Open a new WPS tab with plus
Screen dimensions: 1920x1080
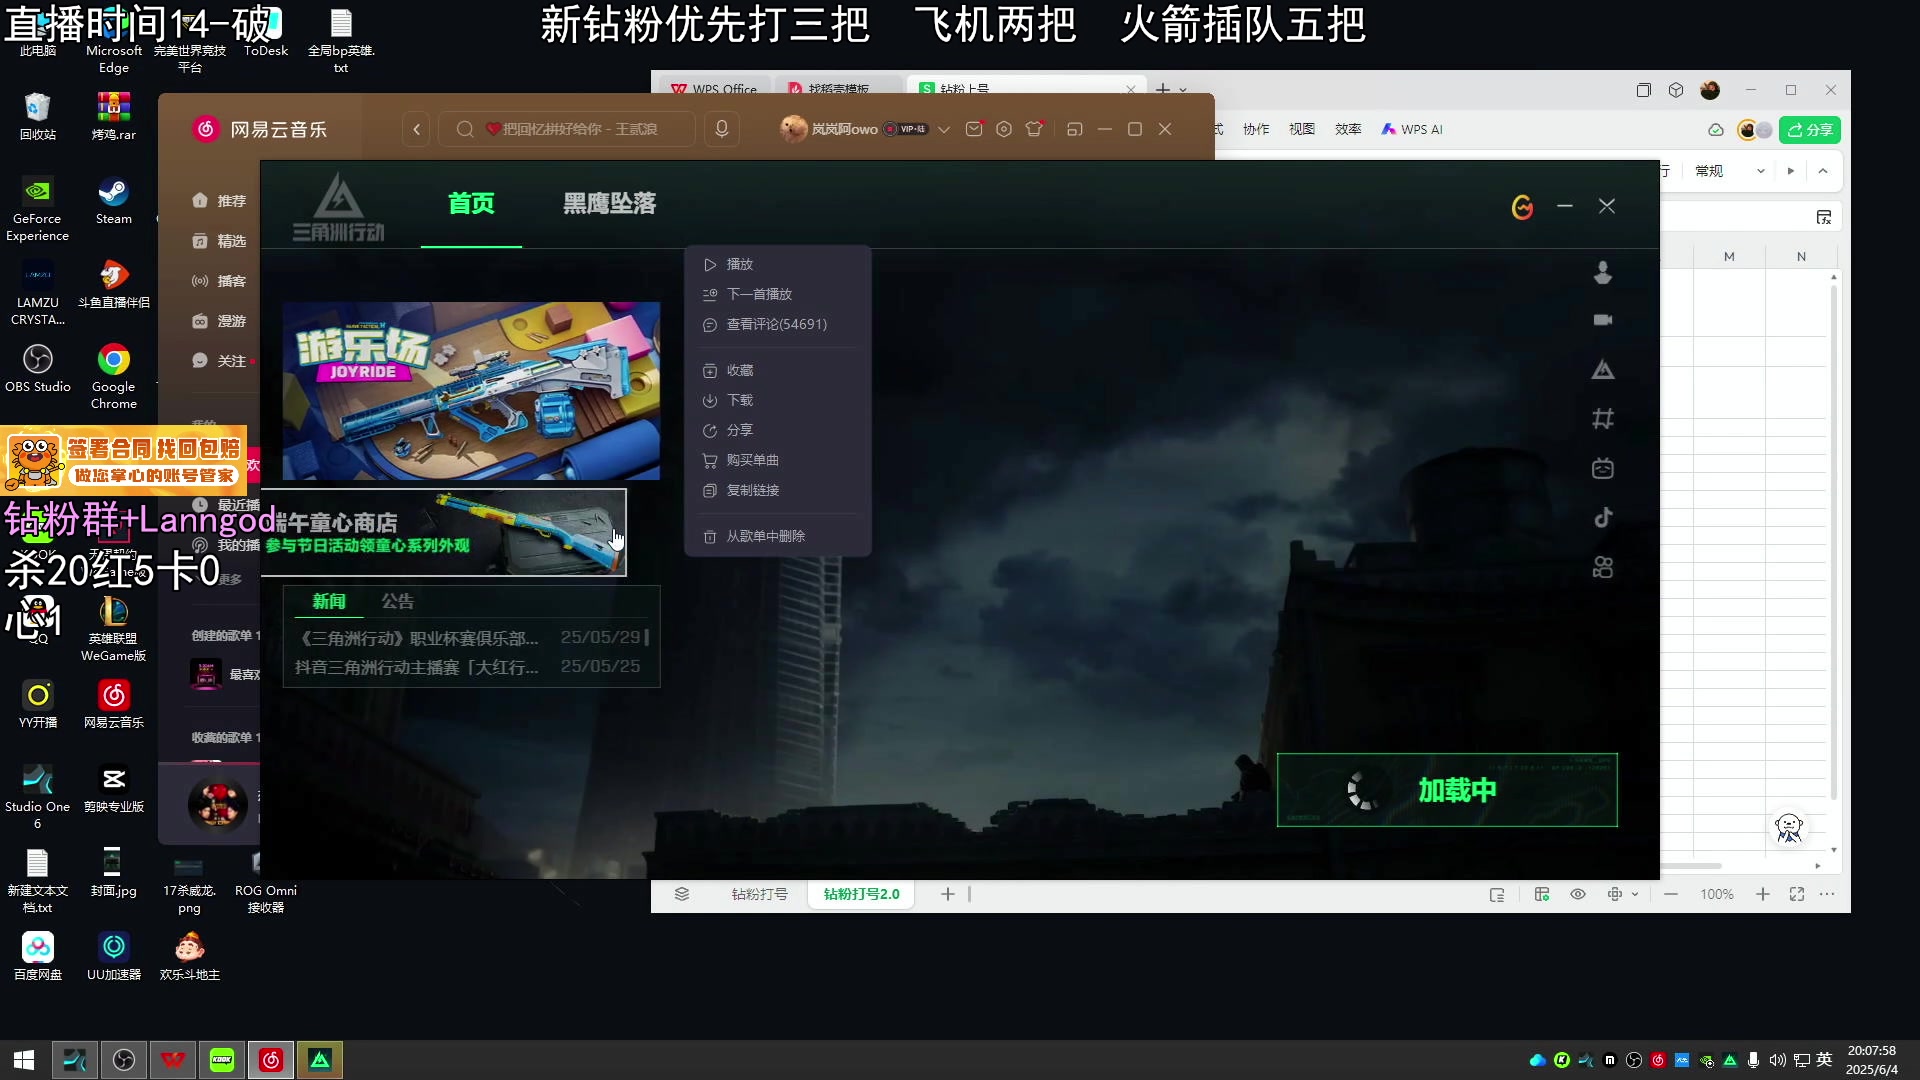[x=1162, y=90]
